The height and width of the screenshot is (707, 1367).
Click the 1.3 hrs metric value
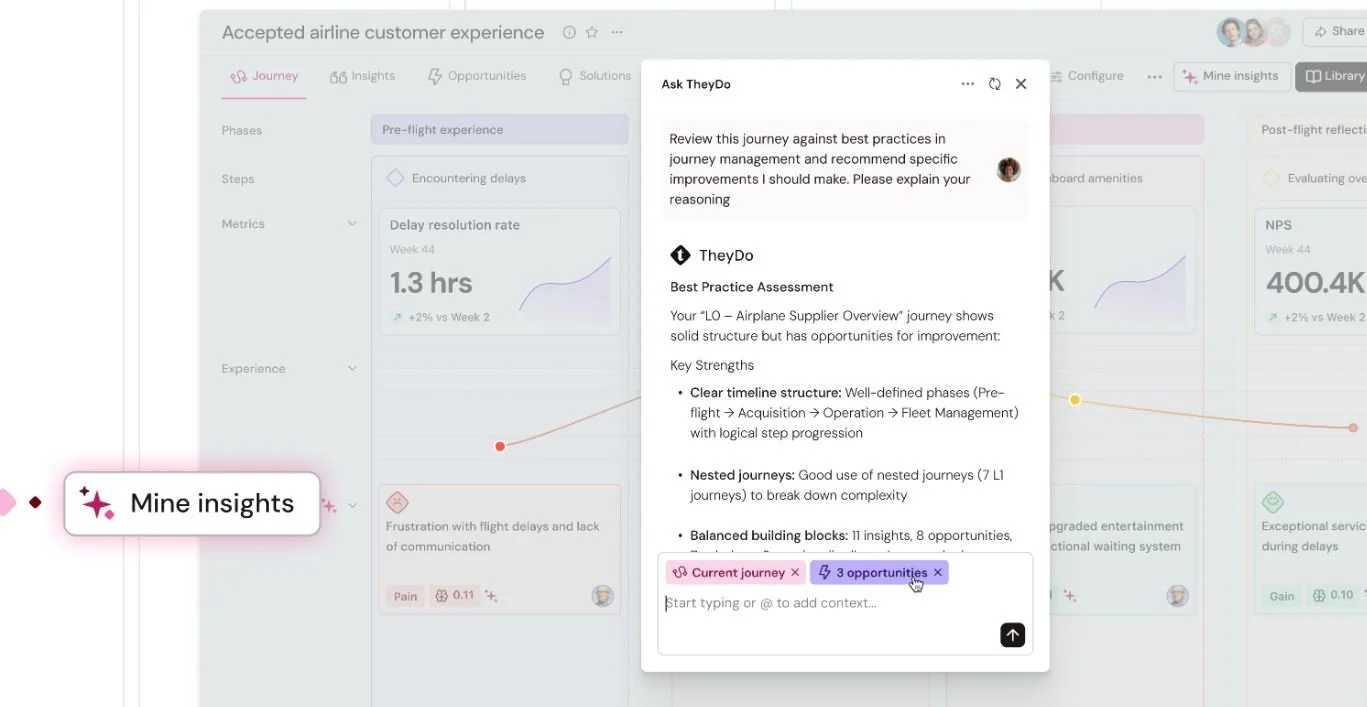(431, 283)
